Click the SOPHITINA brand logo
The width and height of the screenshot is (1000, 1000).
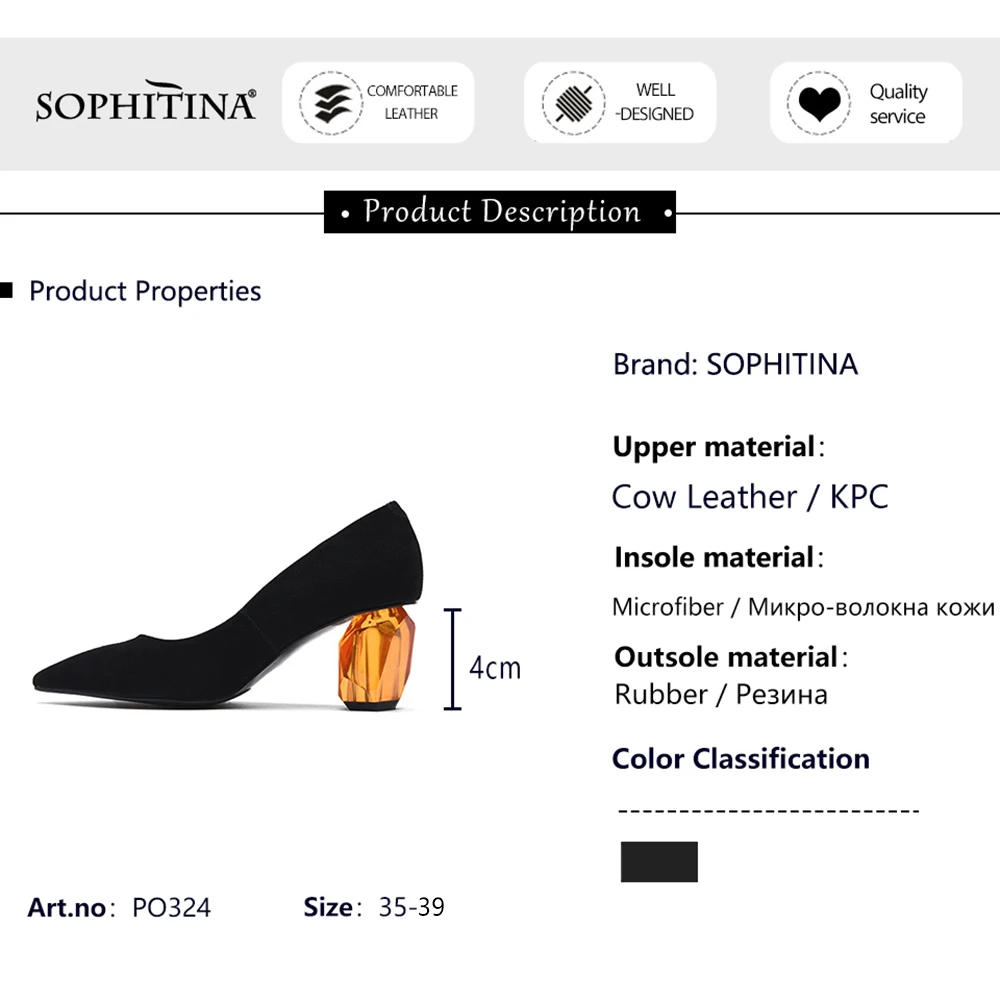click(145, 101)
